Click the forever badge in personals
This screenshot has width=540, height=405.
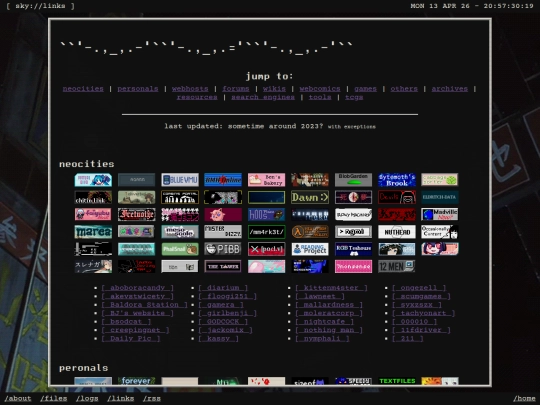(137, 381)
